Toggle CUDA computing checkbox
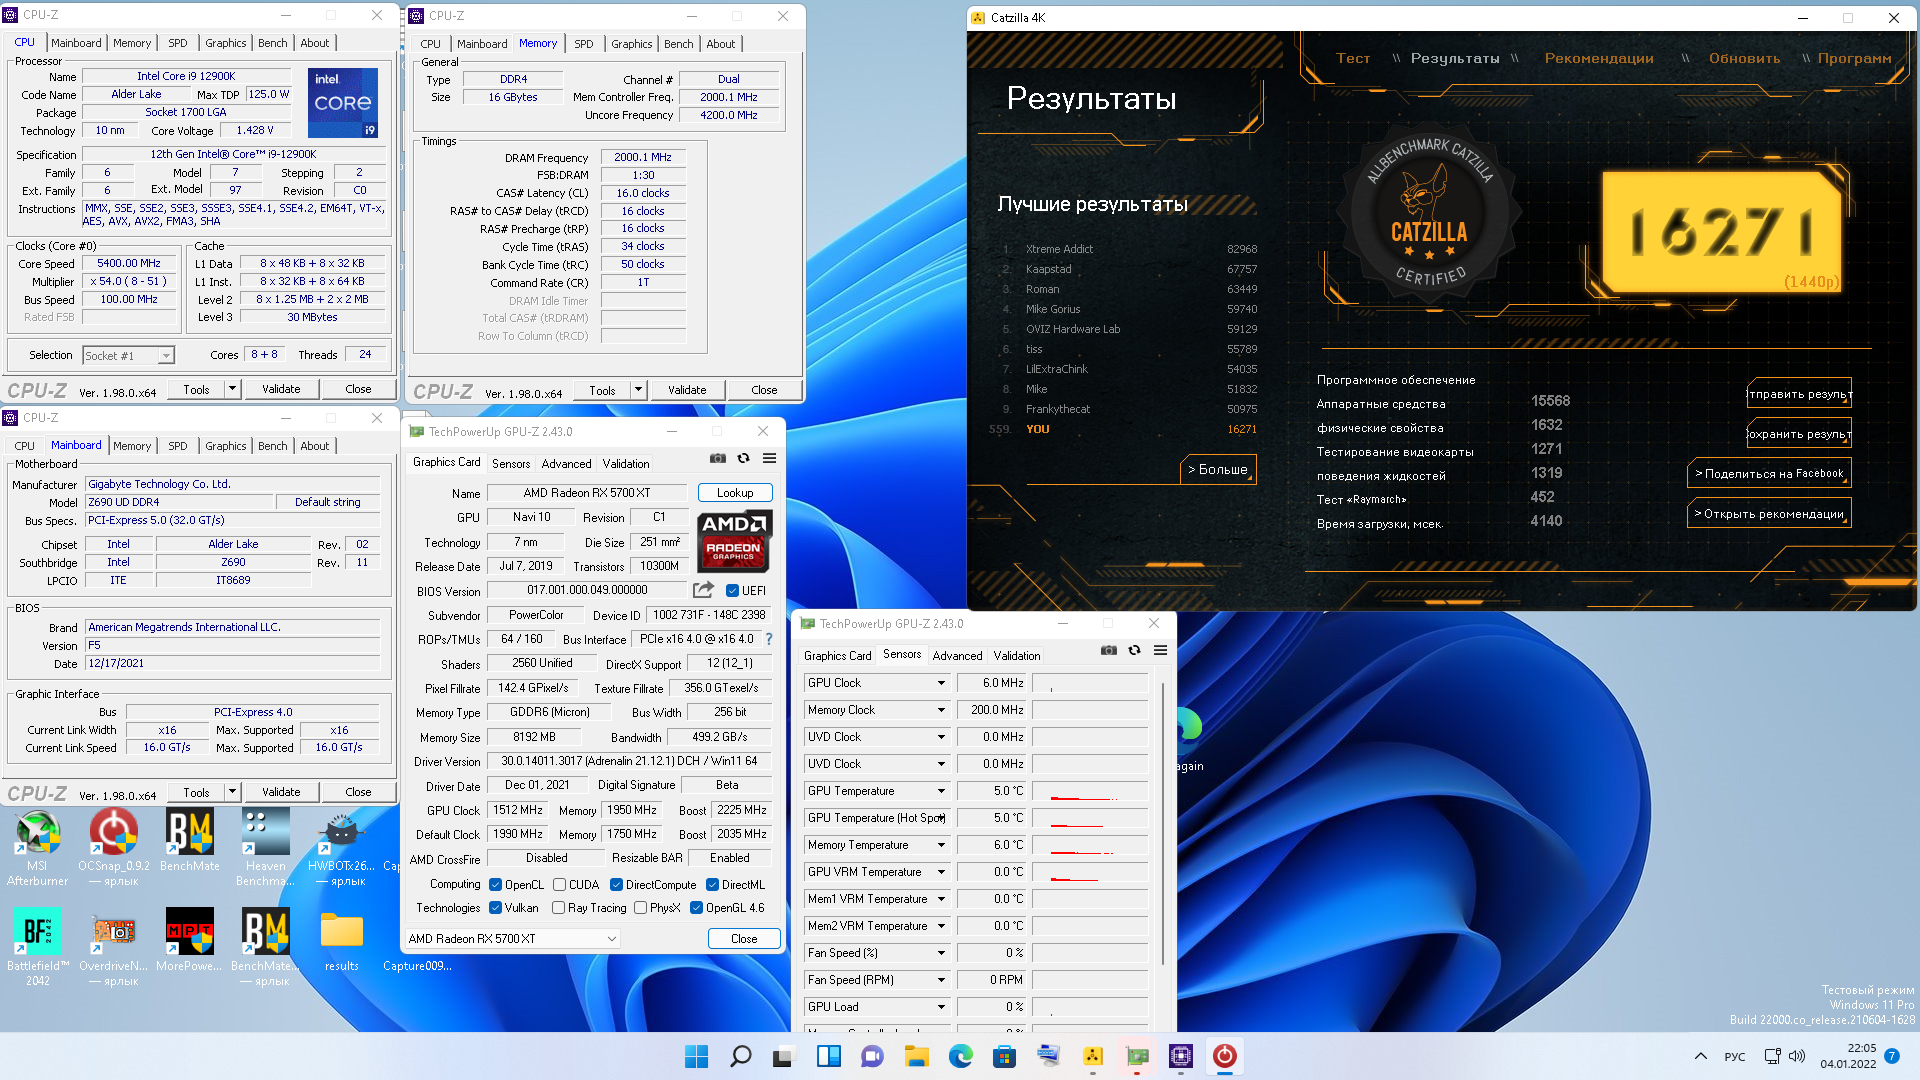Image resolution: width=1920 pixels, height=1080 pixels. pyautogui.click(x=559, y=885)
